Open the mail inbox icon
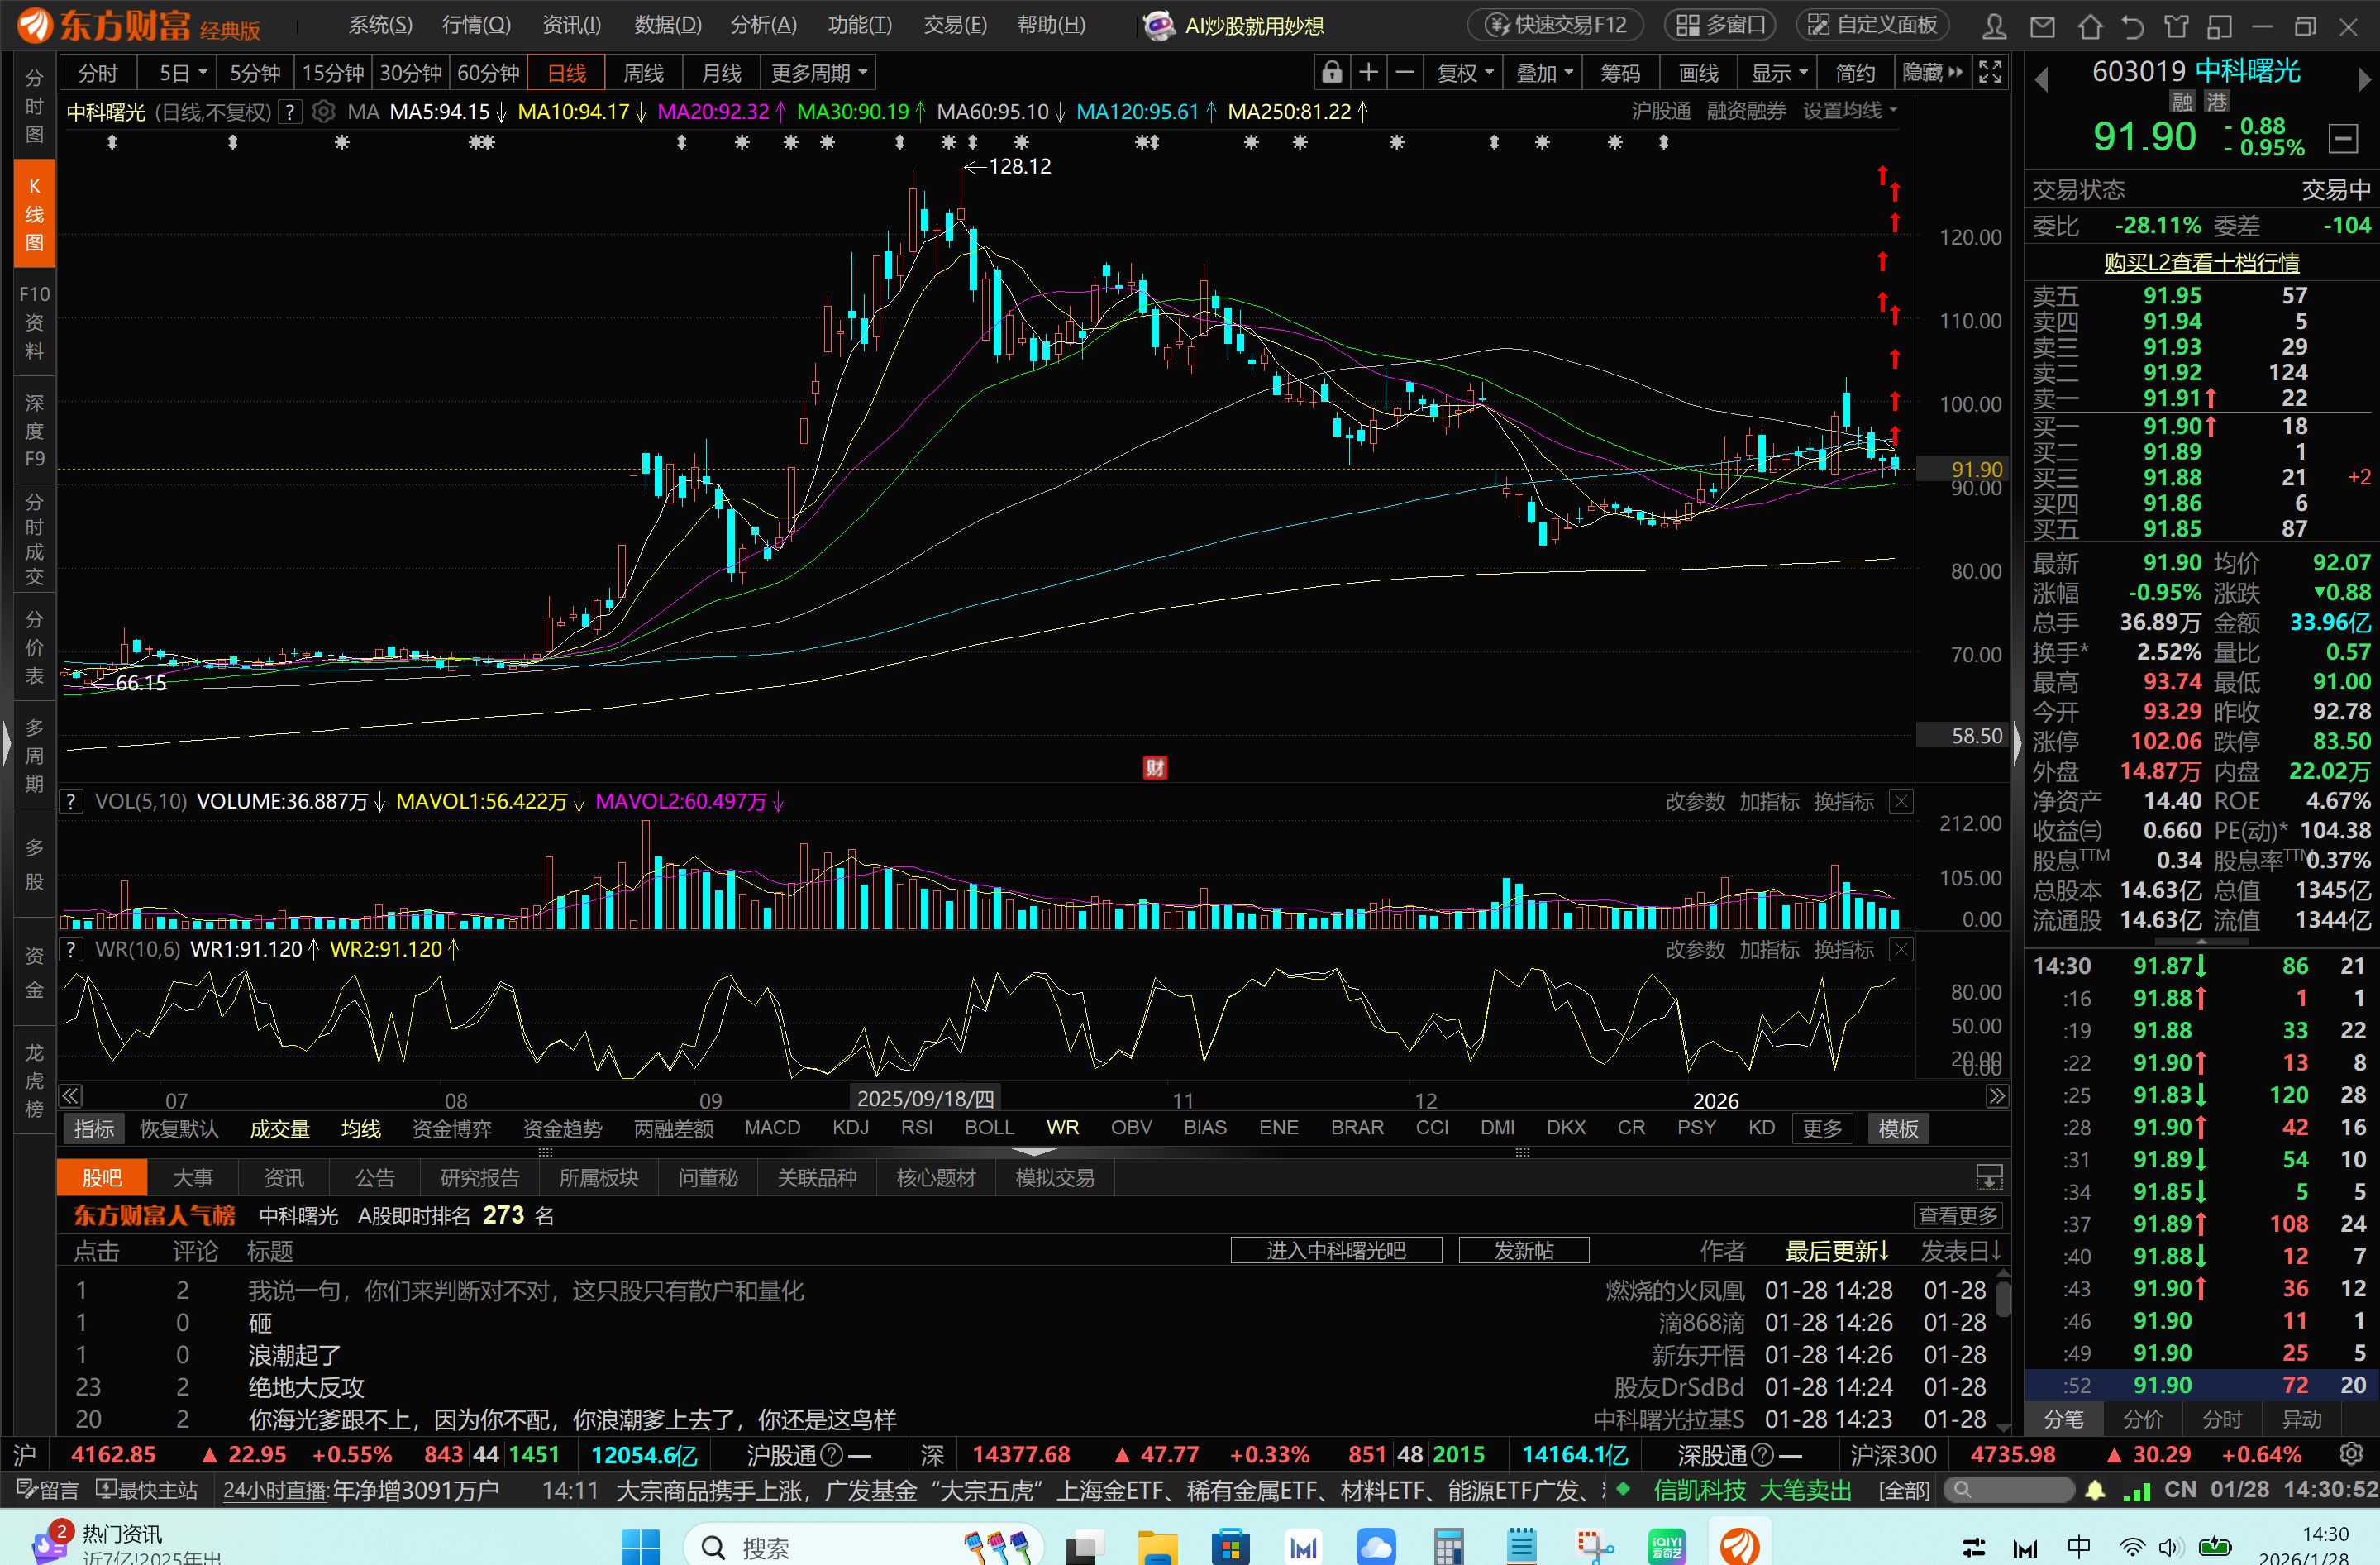This screenshot has height=1565, width=2380. click(x=2042, y=26)
